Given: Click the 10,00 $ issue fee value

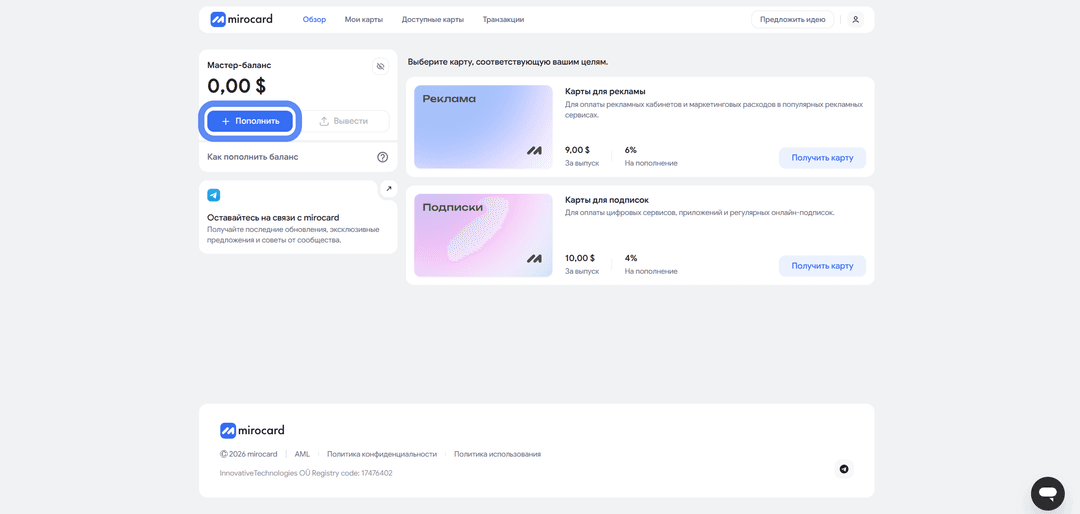Looking at the screenshot, I should 580,258.
